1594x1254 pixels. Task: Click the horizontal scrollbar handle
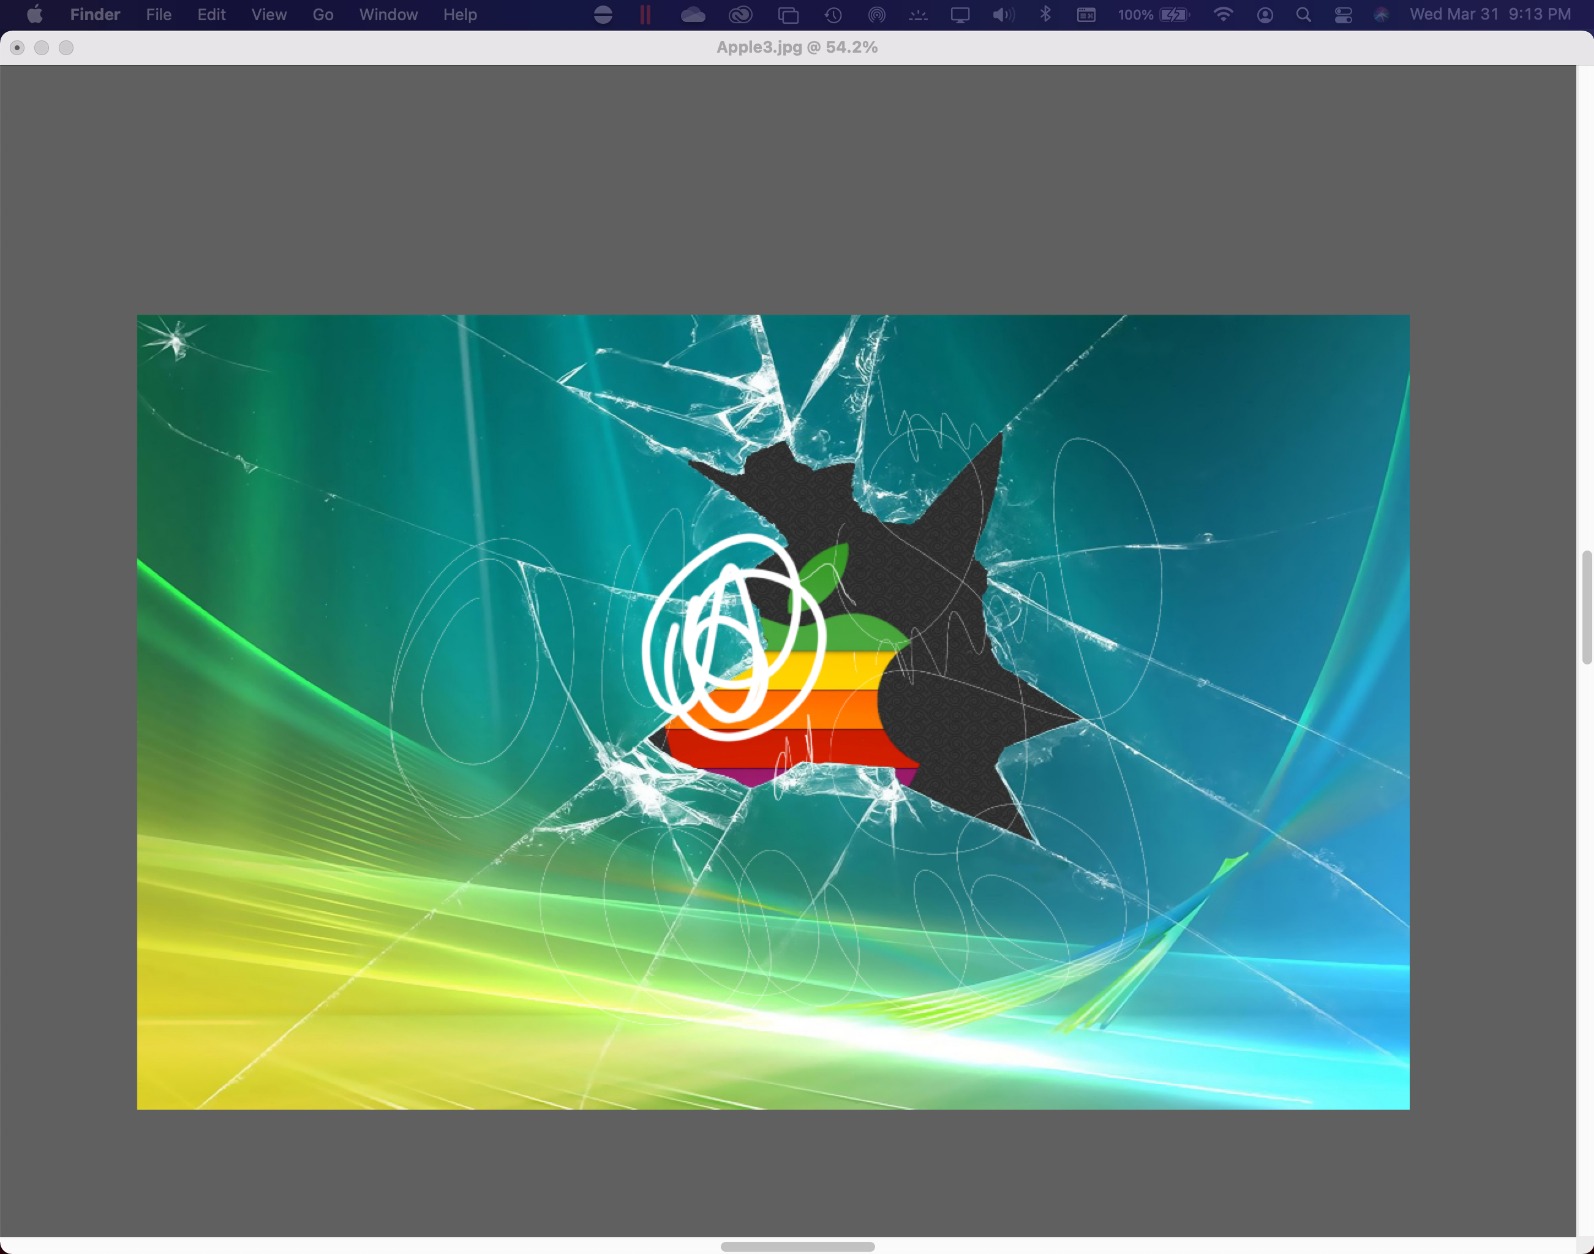(797, 1246)
